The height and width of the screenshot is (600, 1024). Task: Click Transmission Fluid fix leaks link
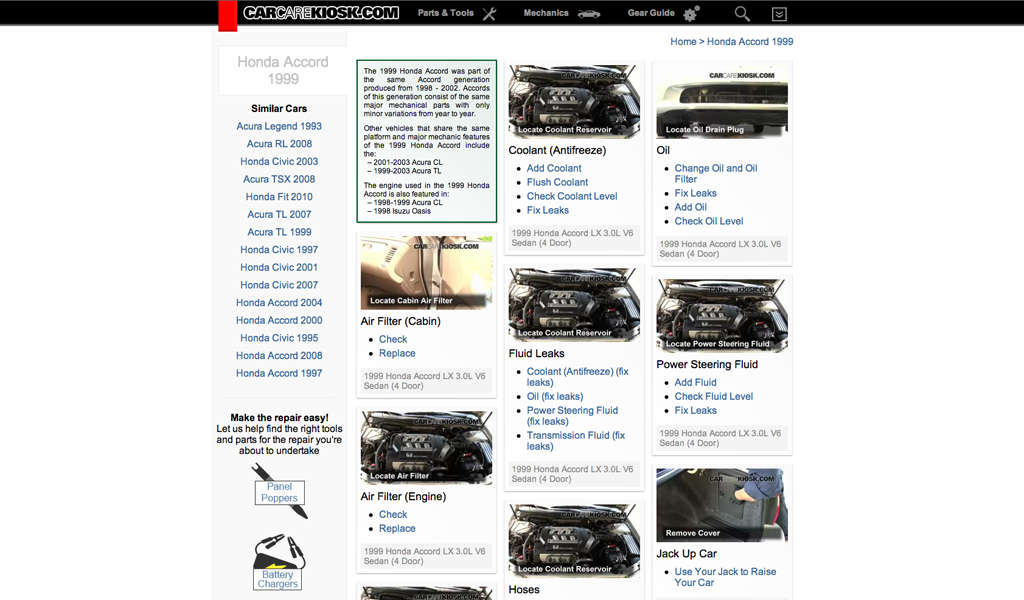click(576, 440)
